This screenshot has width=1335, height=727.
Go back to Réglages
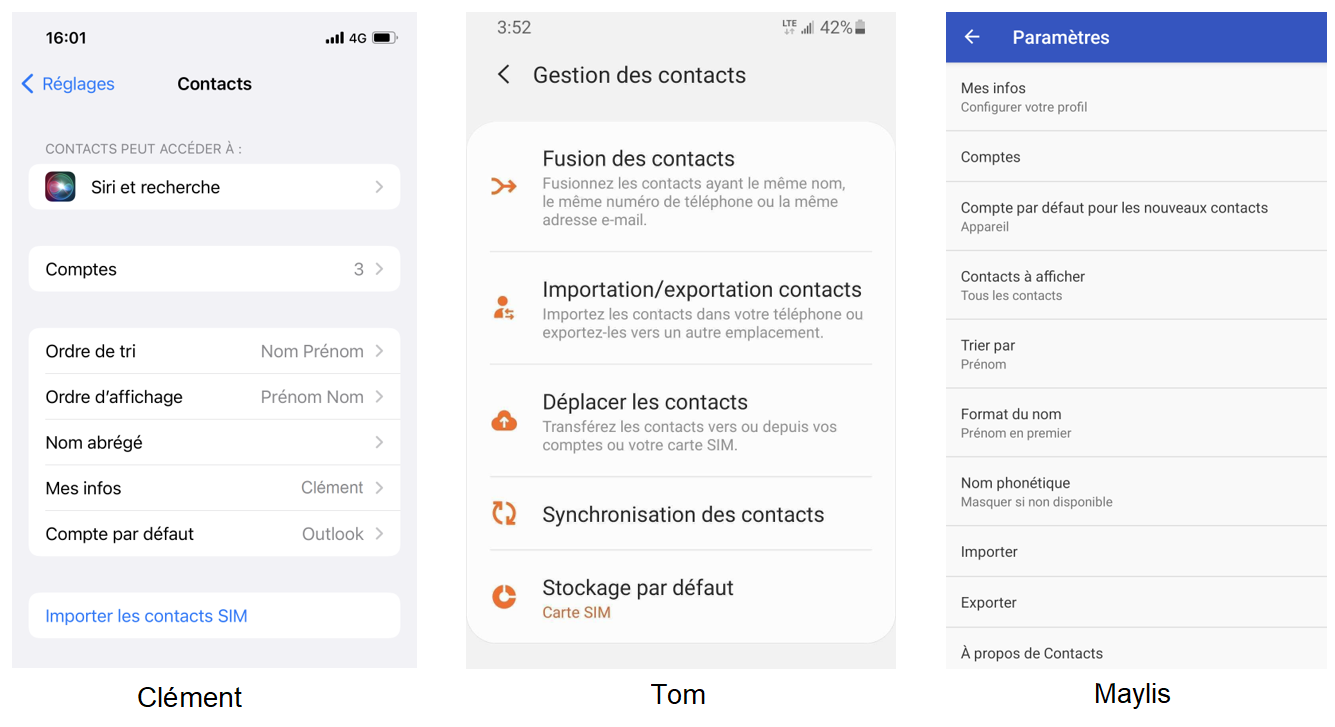[x=68, y=84]
